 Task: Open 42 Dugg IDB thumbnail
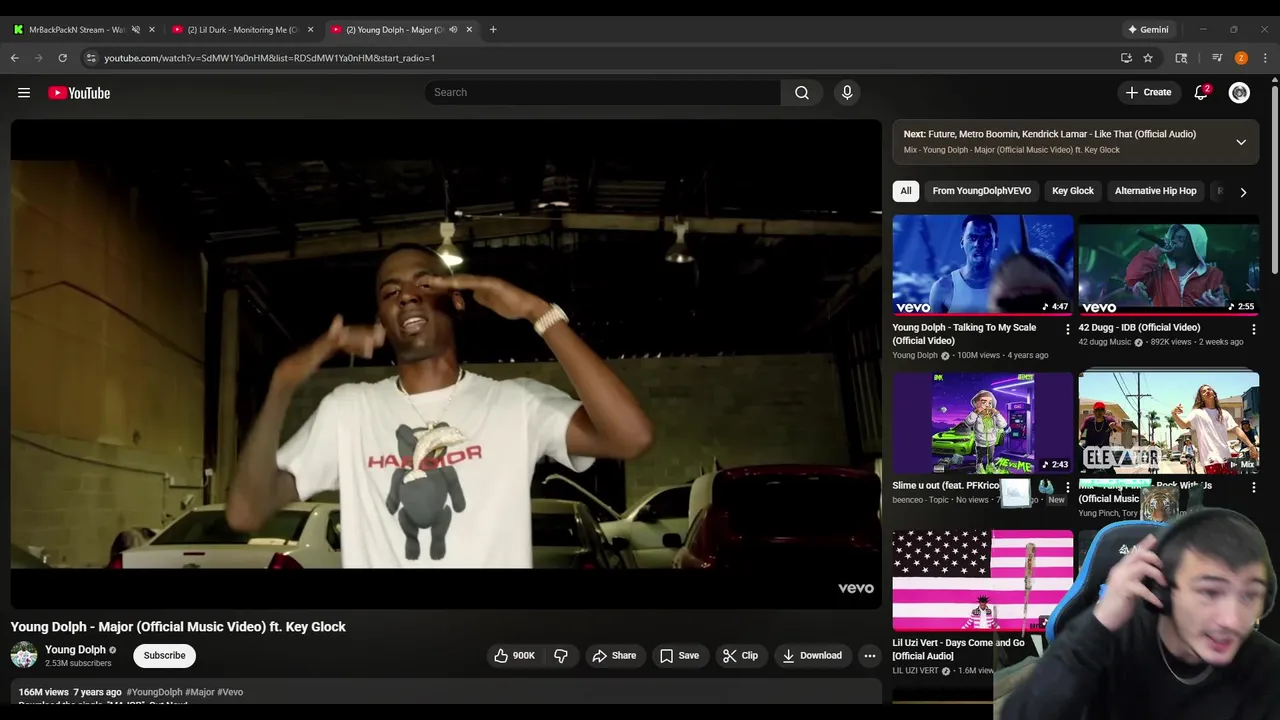pos(1168,264)
